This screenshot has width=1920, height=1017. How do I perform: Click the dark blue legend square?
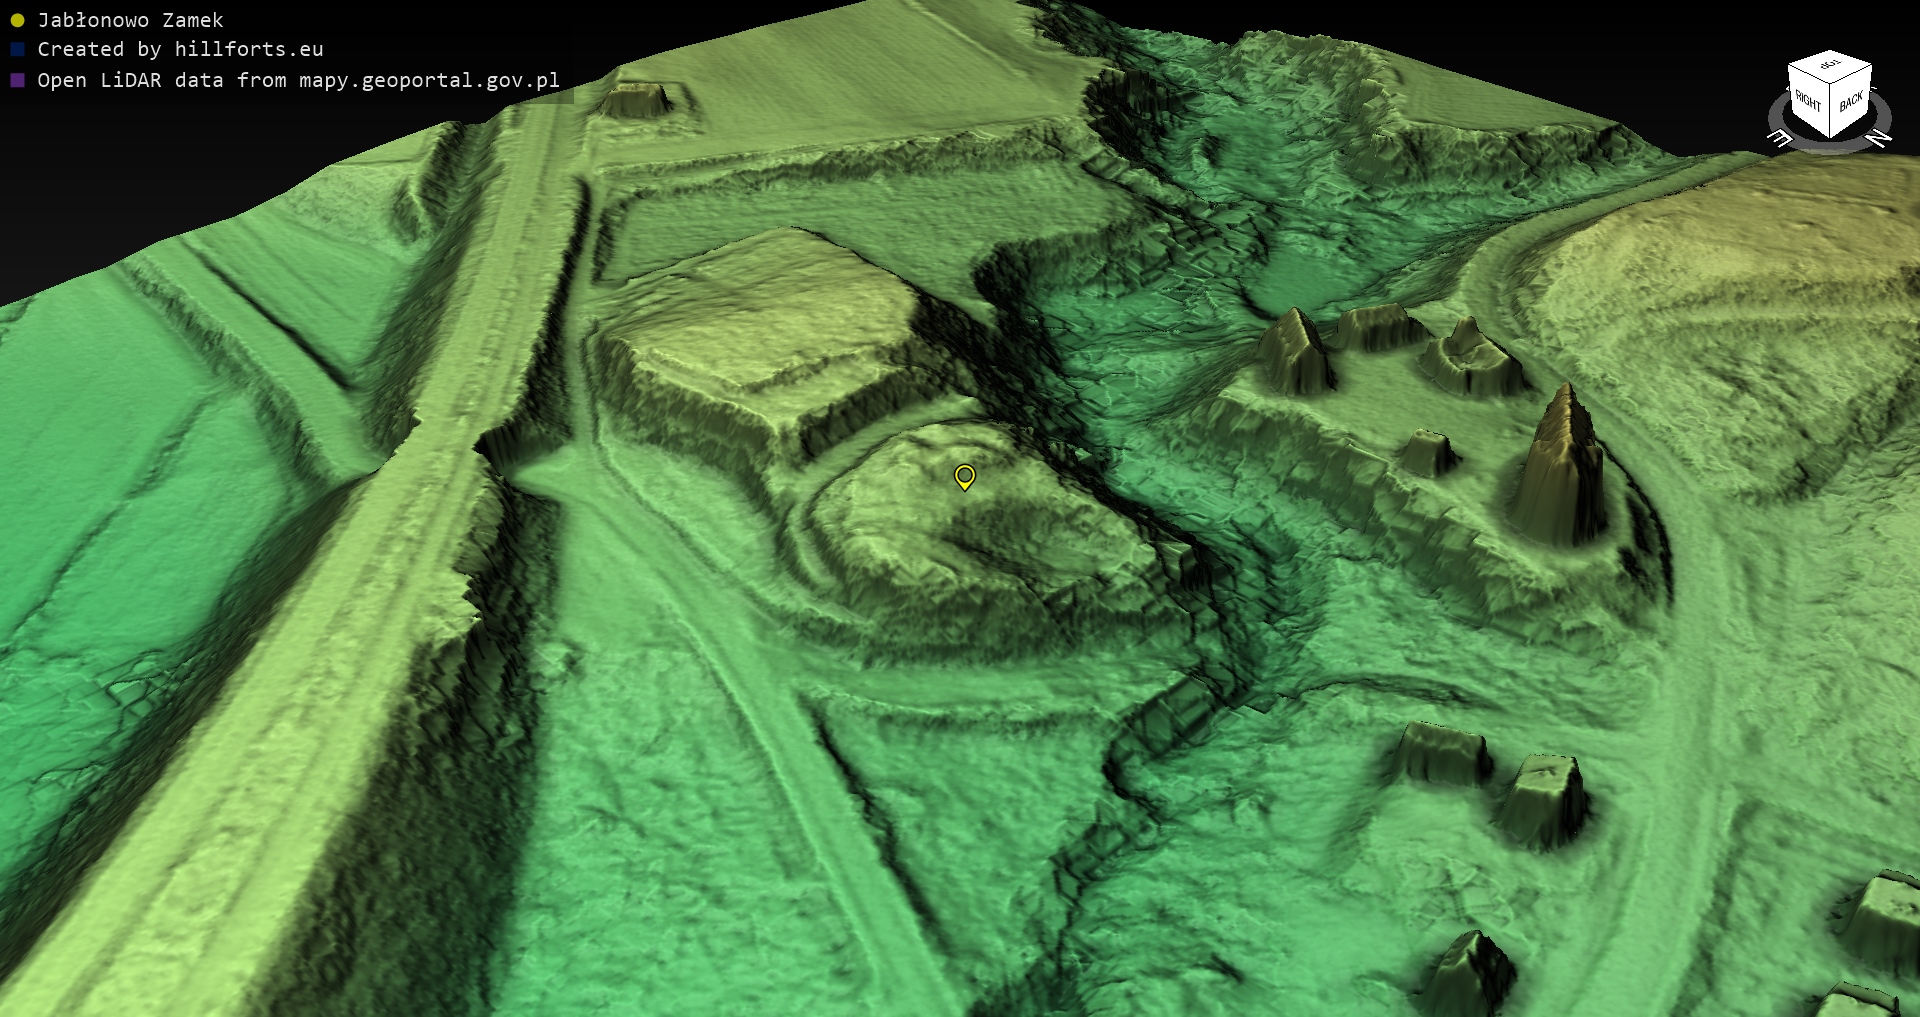tap(17, 49)
